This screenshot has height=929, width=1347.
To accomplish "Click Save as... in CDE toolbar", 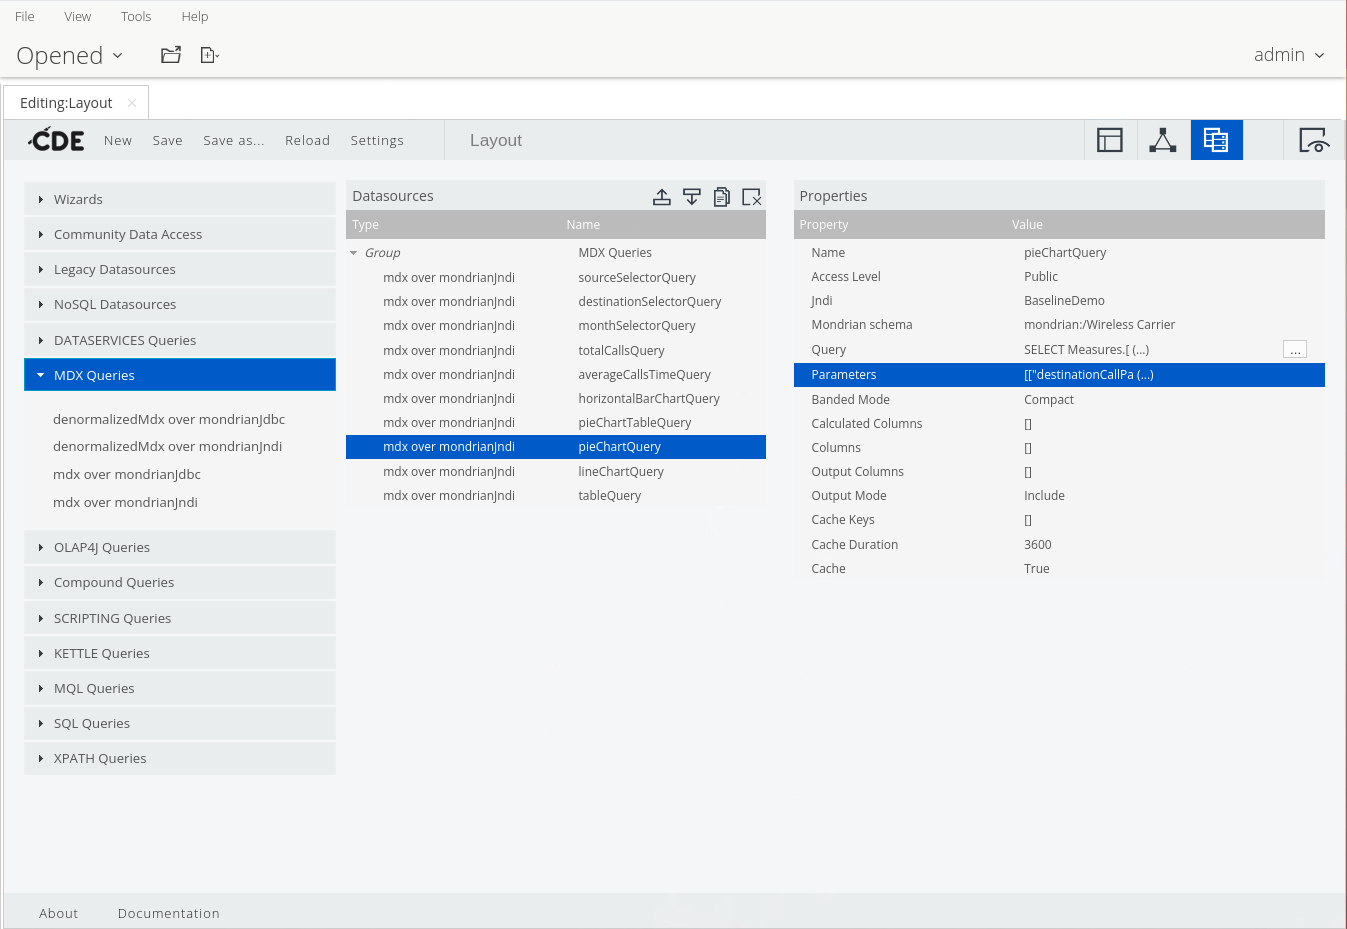I will point(233,141).
